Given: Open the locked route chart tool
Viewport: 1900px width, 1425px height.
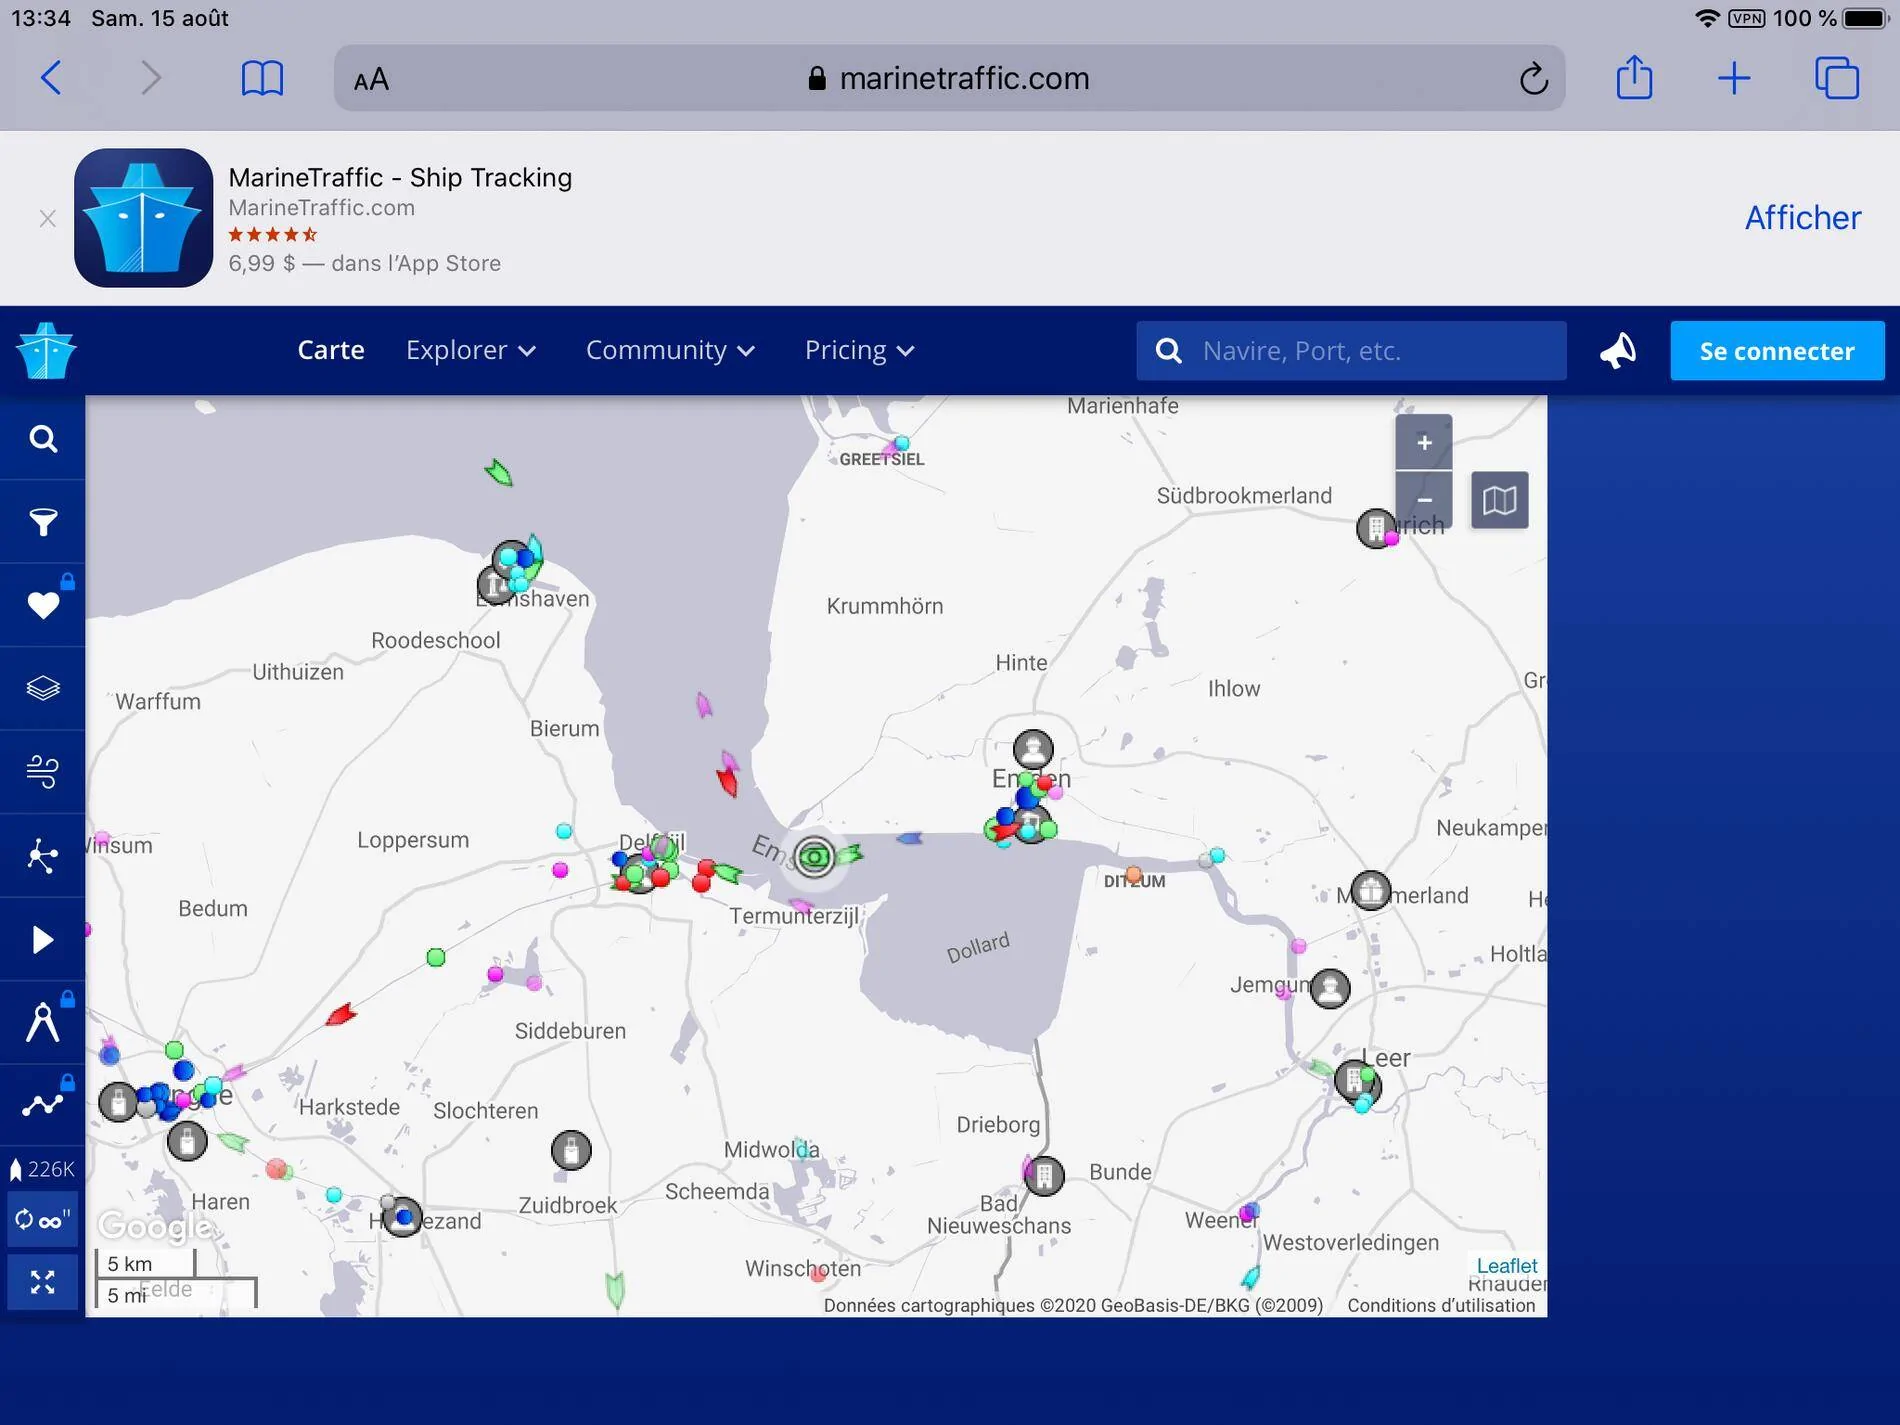Looking at the screenshot, I should point(42,1105).
